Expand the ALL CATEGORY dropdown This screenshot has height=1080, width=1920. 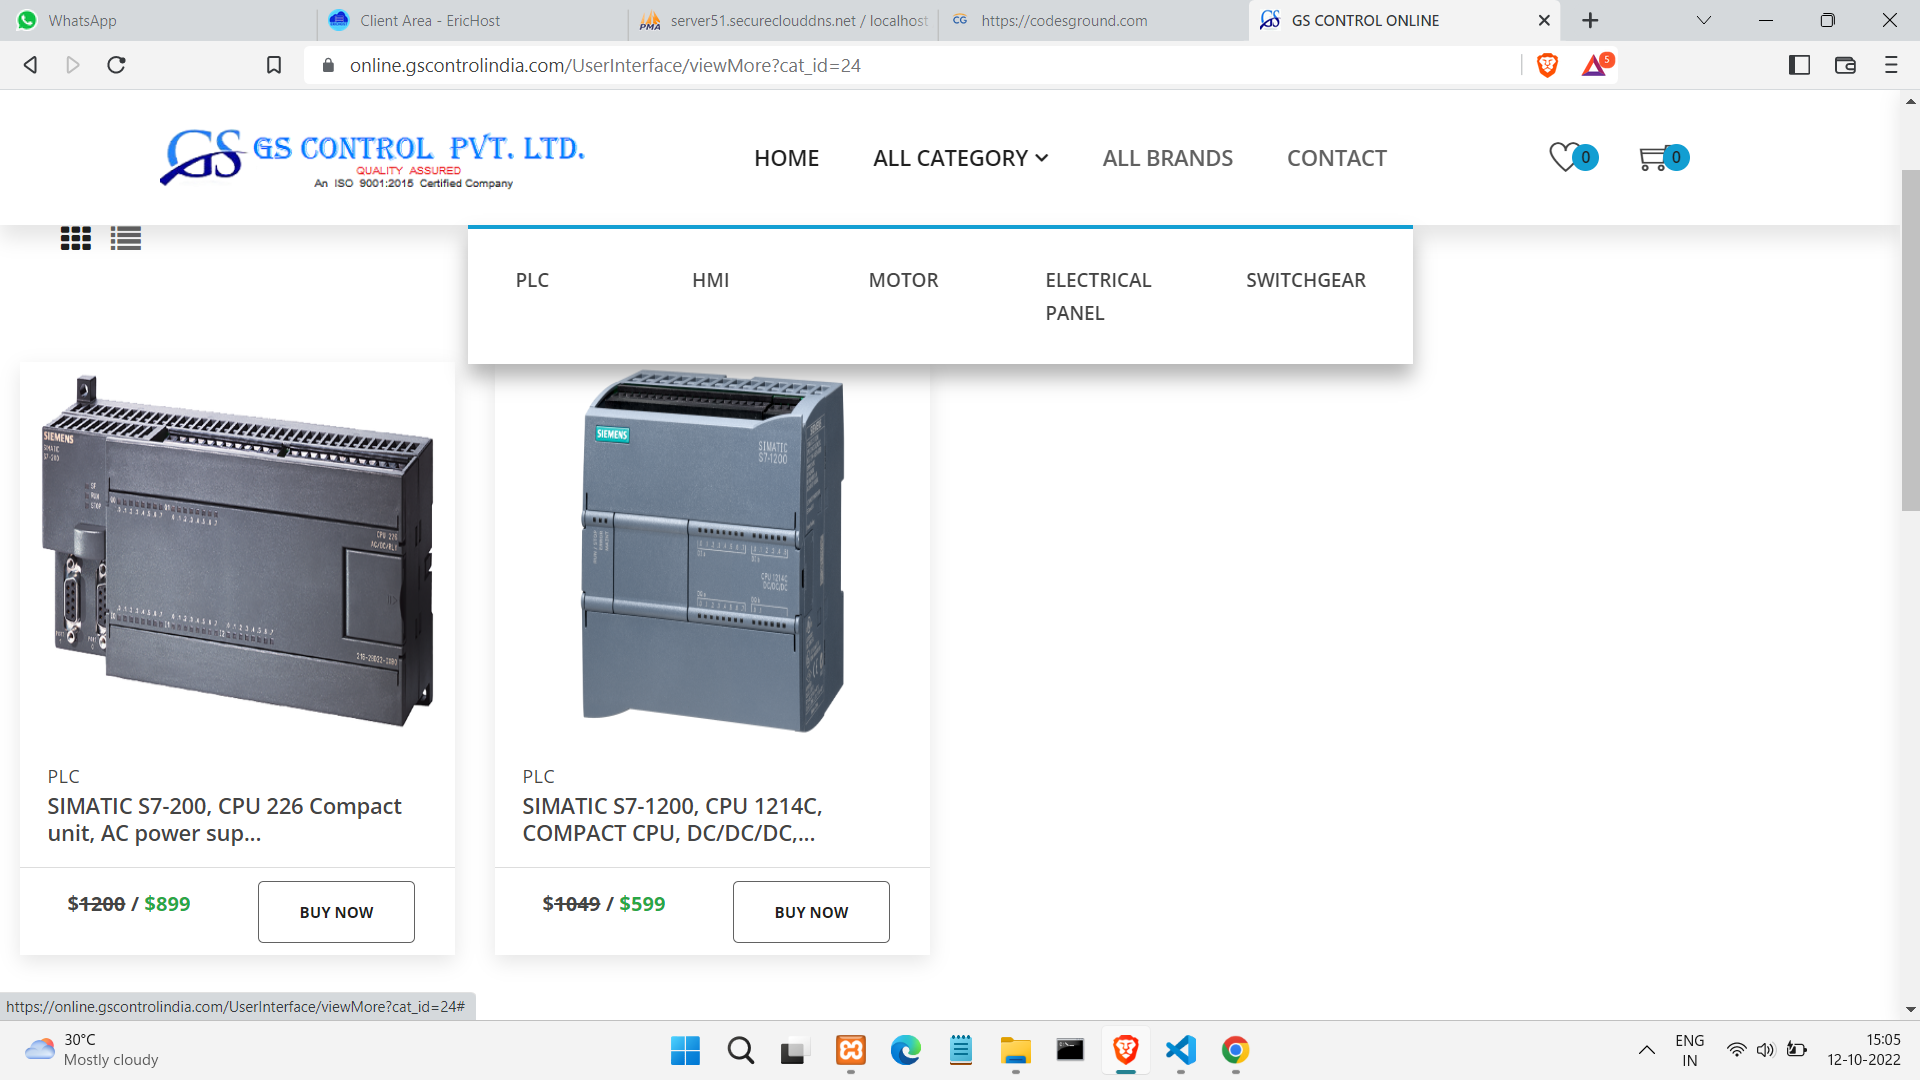pyautogui.click(x=960, y=158)
